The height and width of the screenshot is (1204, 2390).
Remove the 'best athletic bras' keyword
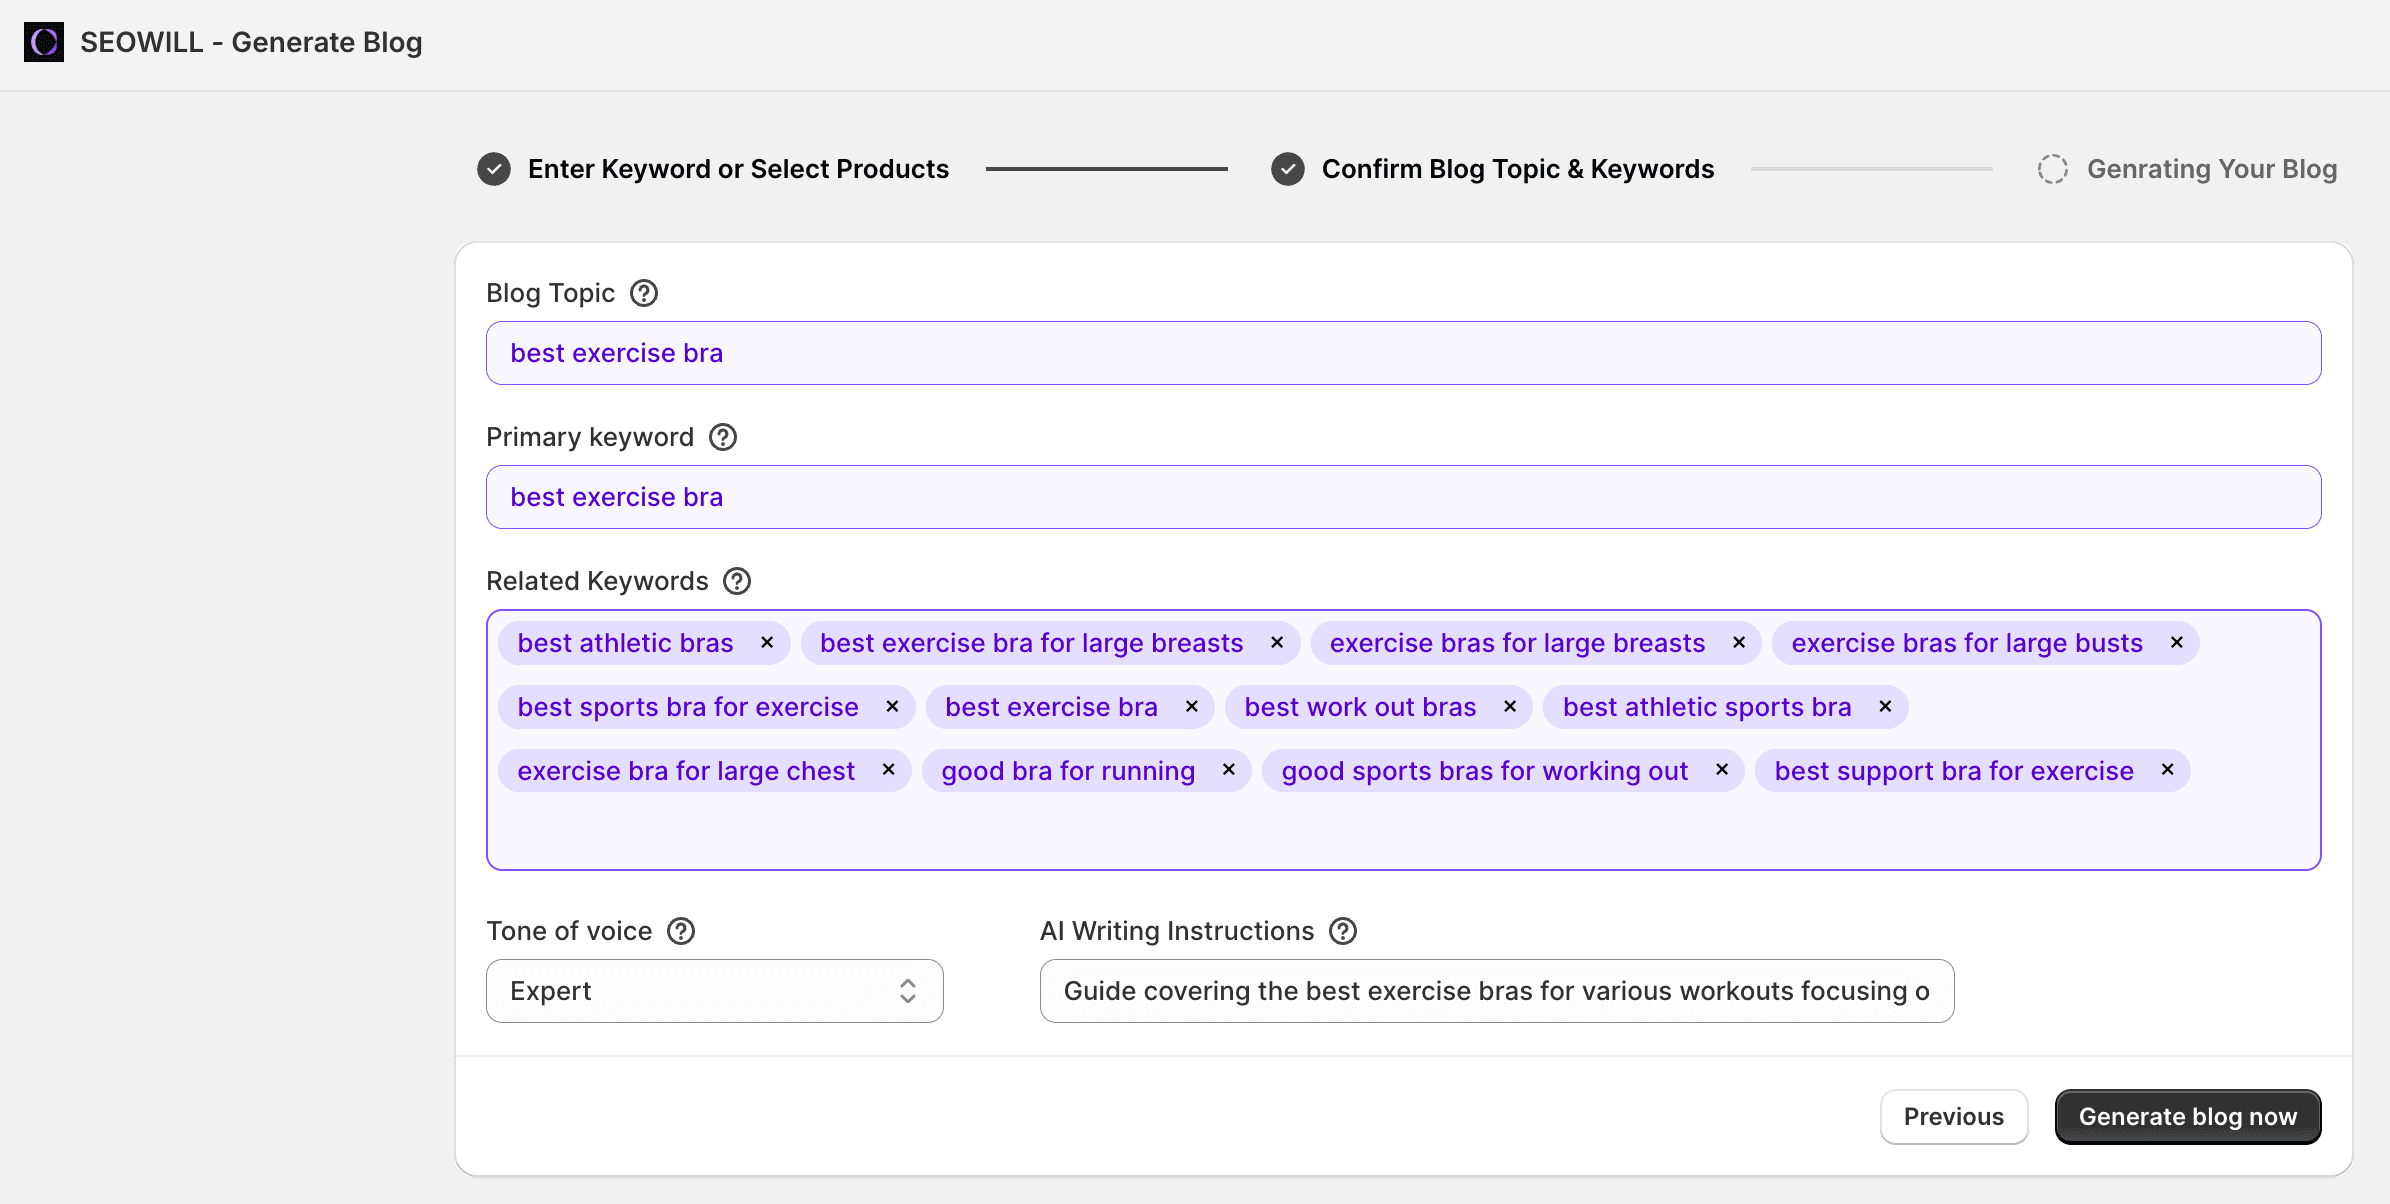click(x=768, y=642)
